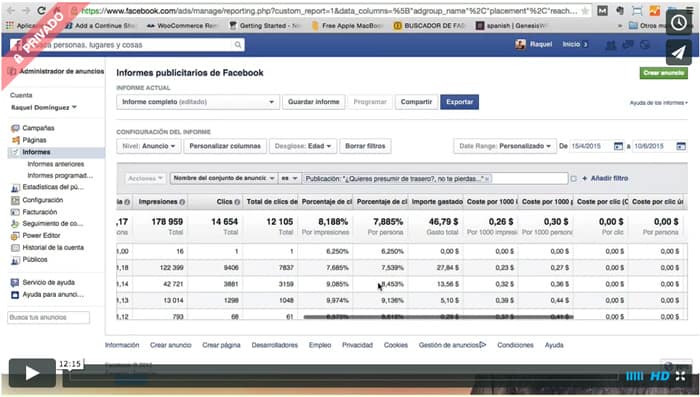Open Seguimiento de conversiones sidebar item

point(53,224)
